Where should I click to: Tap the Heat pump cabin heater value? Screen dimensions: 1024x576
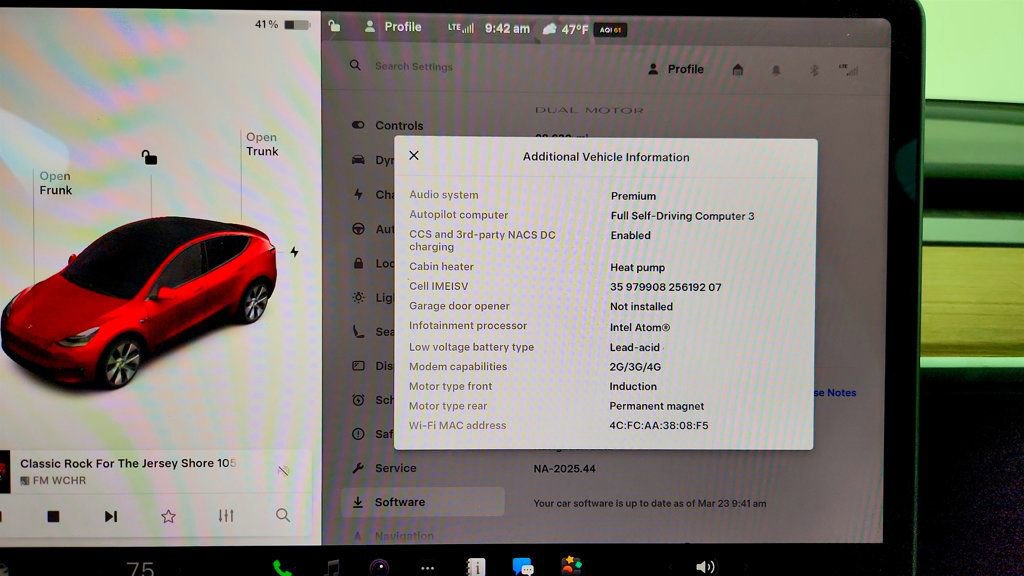pyautogui.click(x=637, y=267)
